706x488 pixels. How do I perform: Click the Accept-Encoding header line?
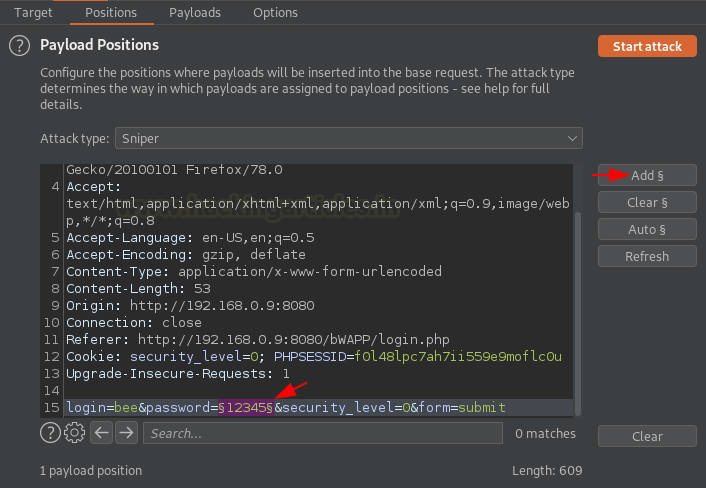click(x=186, y=255)
